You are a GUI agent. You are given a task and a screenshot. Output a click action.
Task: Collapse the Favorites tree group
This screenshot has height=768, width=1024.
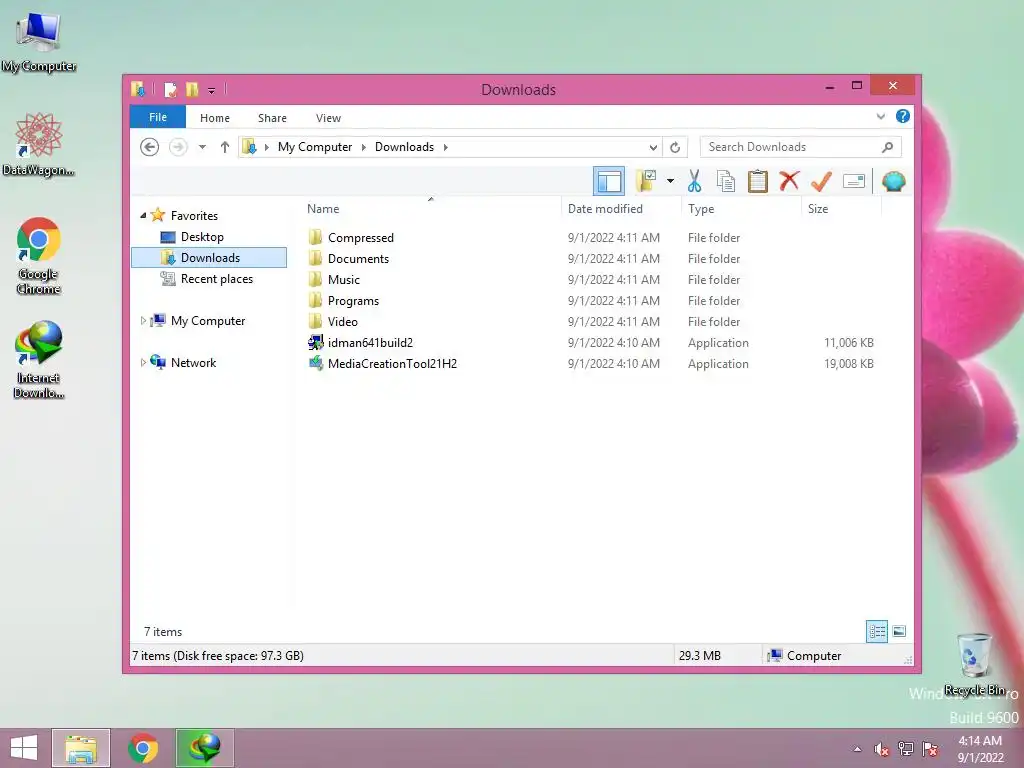(x=143, y=215)
